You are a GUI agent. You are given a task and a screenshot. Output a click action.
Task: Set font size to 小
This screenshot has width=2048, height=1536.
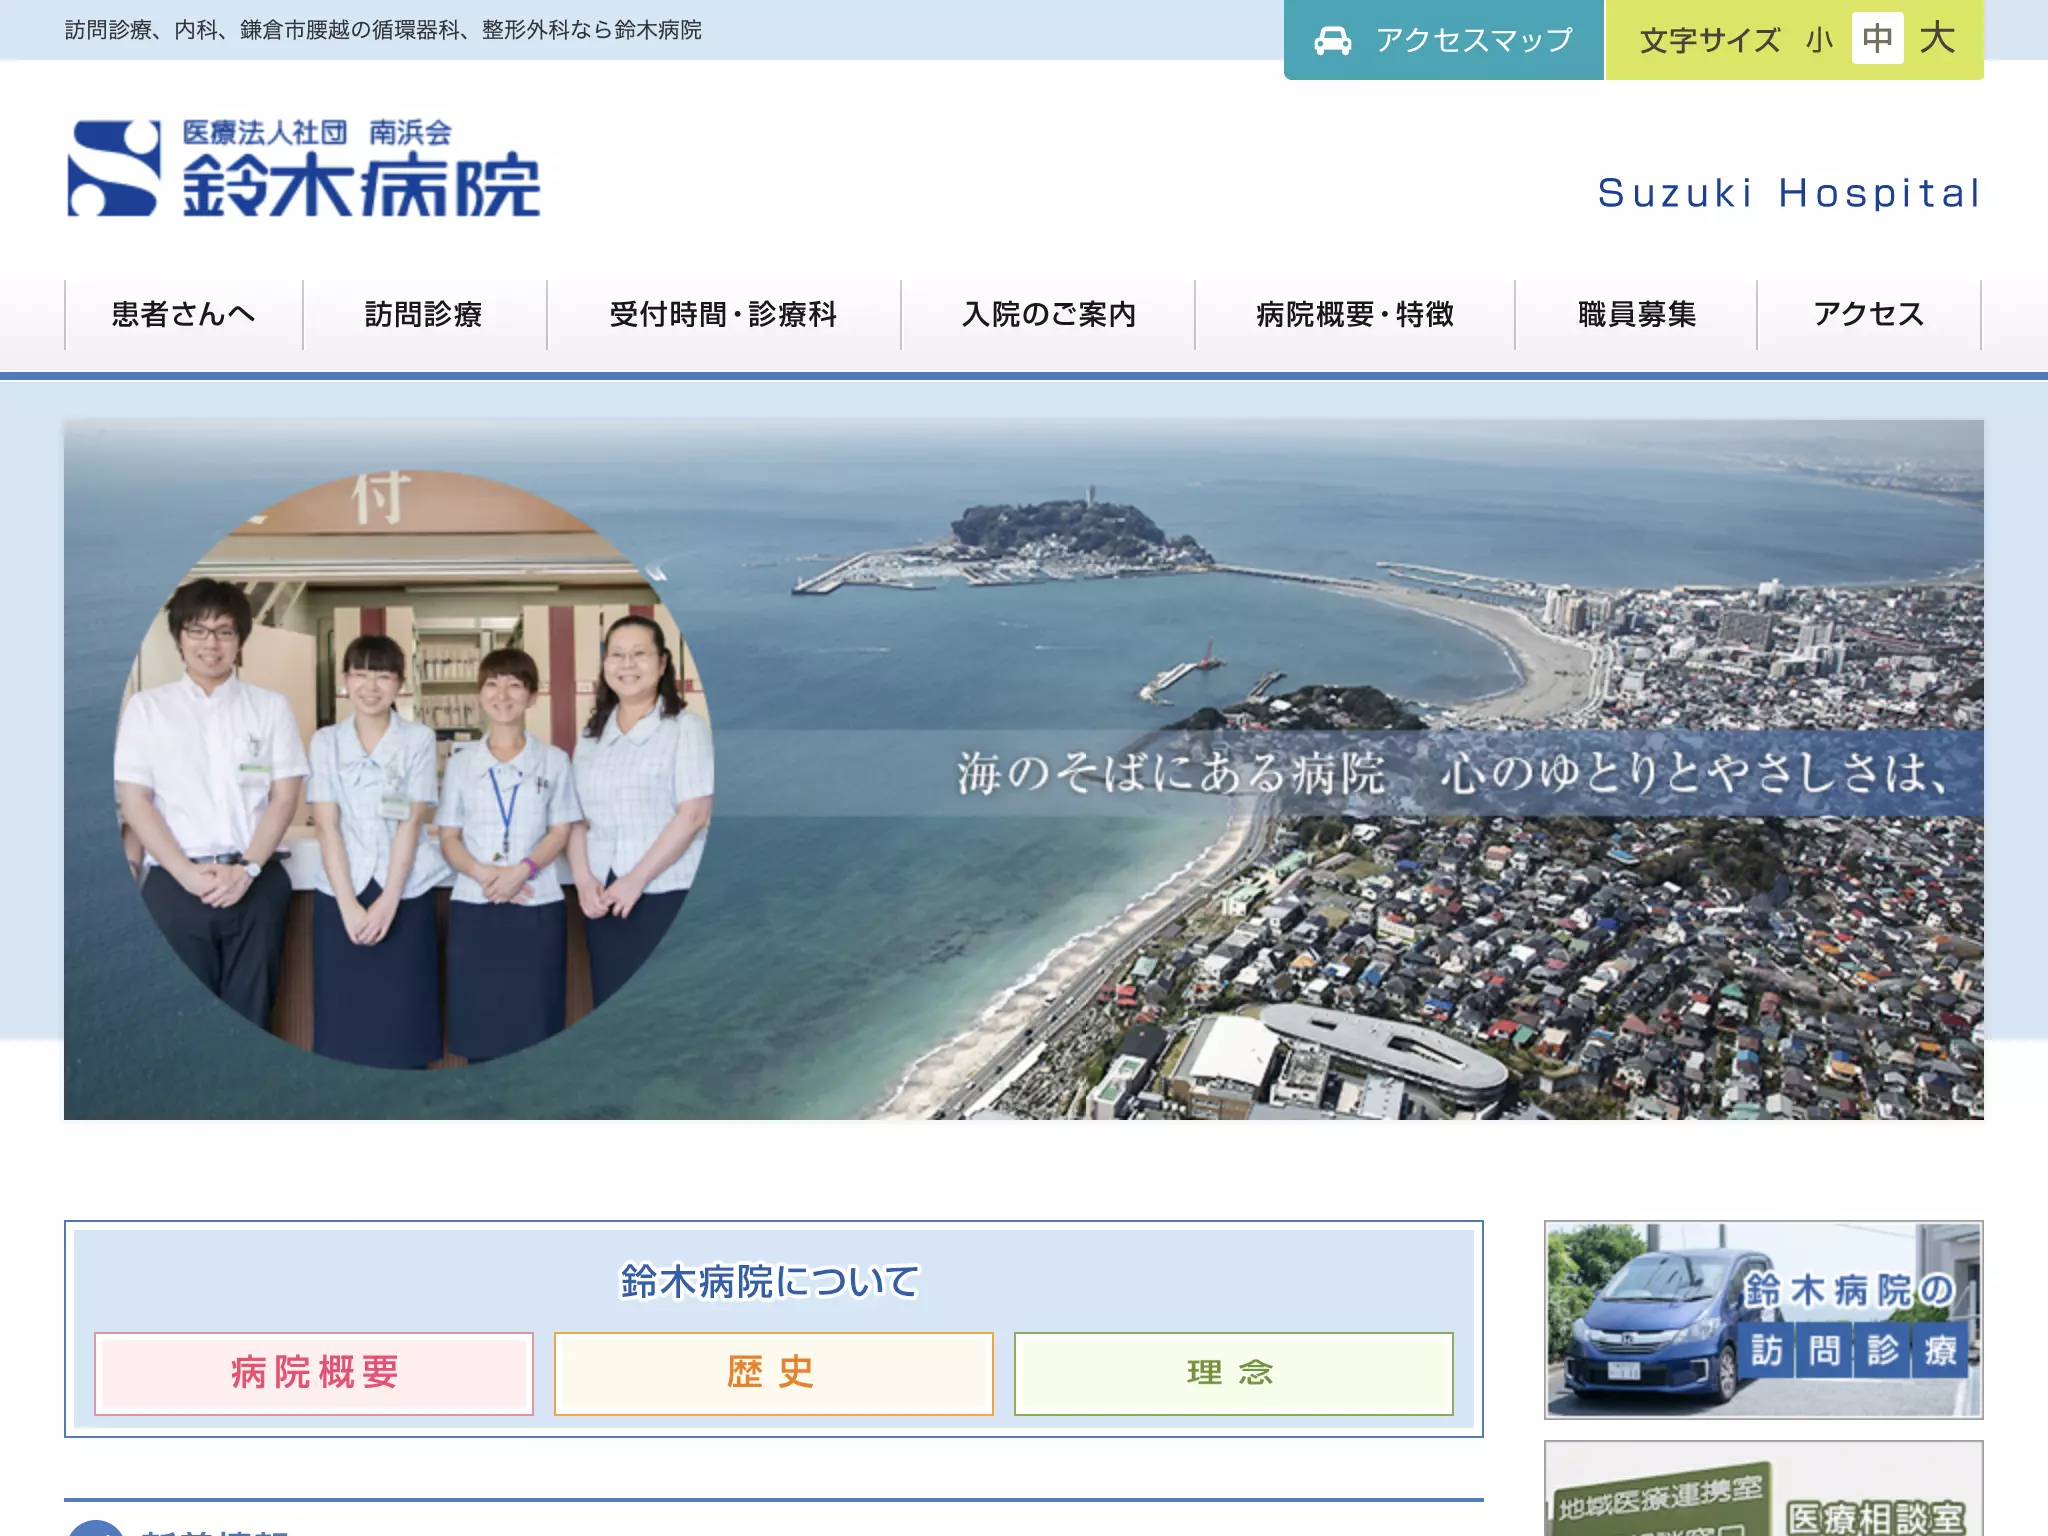1820,40
